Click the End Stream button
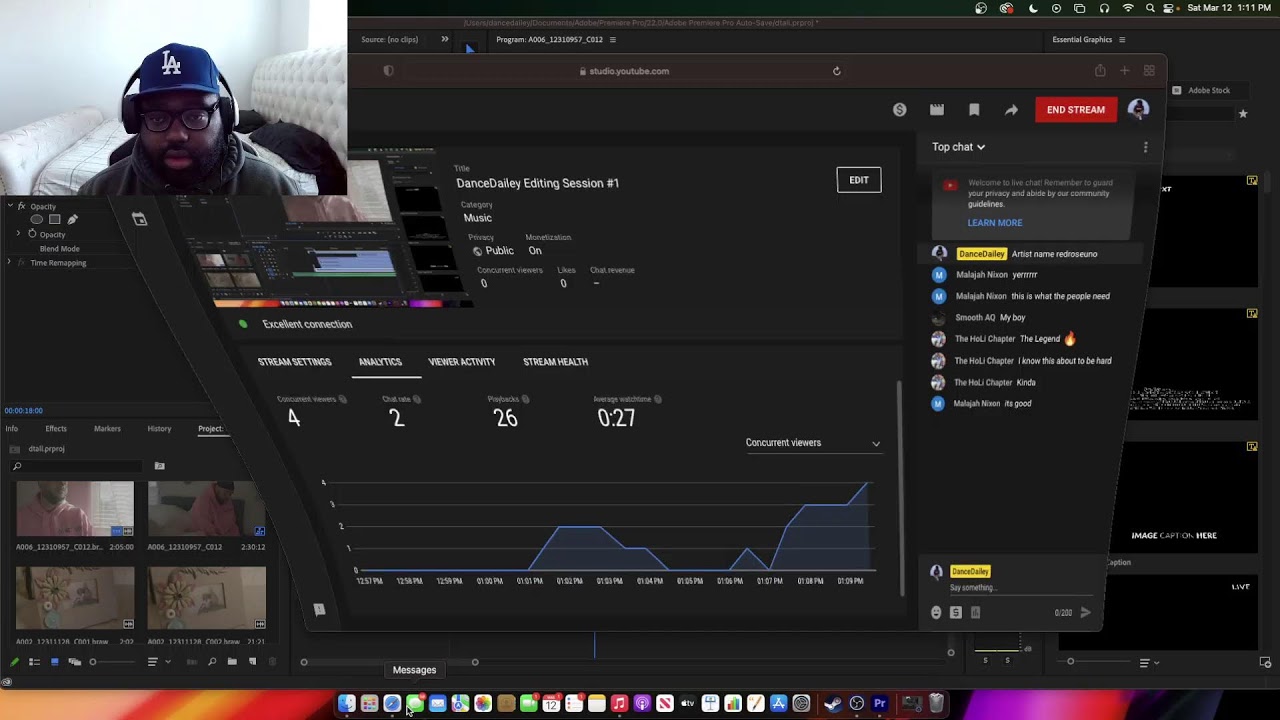This screenshot has height=720, width=1280. [1076, 110]
